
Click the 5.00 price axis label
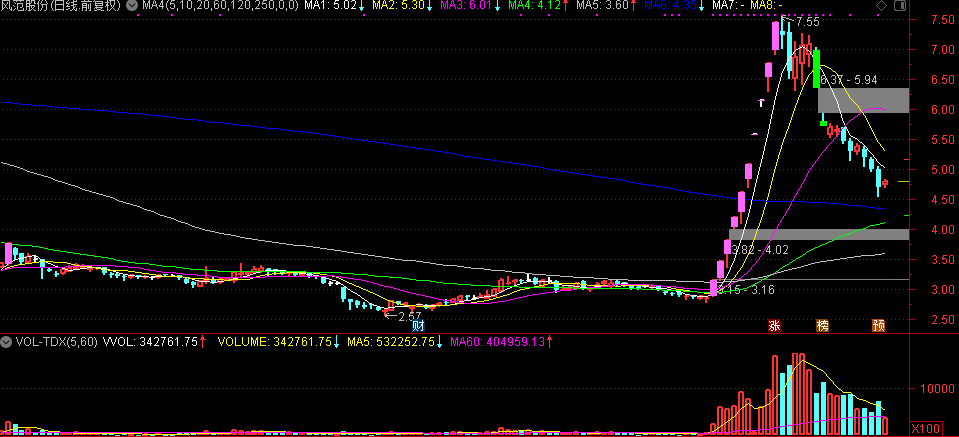[x=942, y=170]
